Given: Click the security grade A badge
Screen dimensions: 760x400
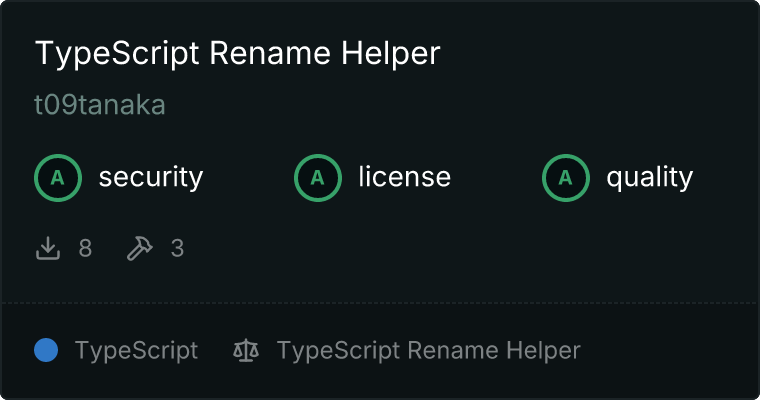Looking at the screenshot, I should [x=58, y=178].
